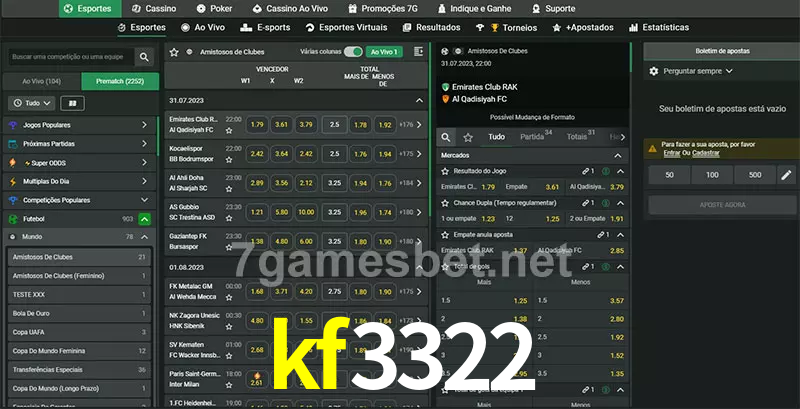Select the Partida markets tab
This screenshot has height=409, width=800.
[x=533, y=137]
